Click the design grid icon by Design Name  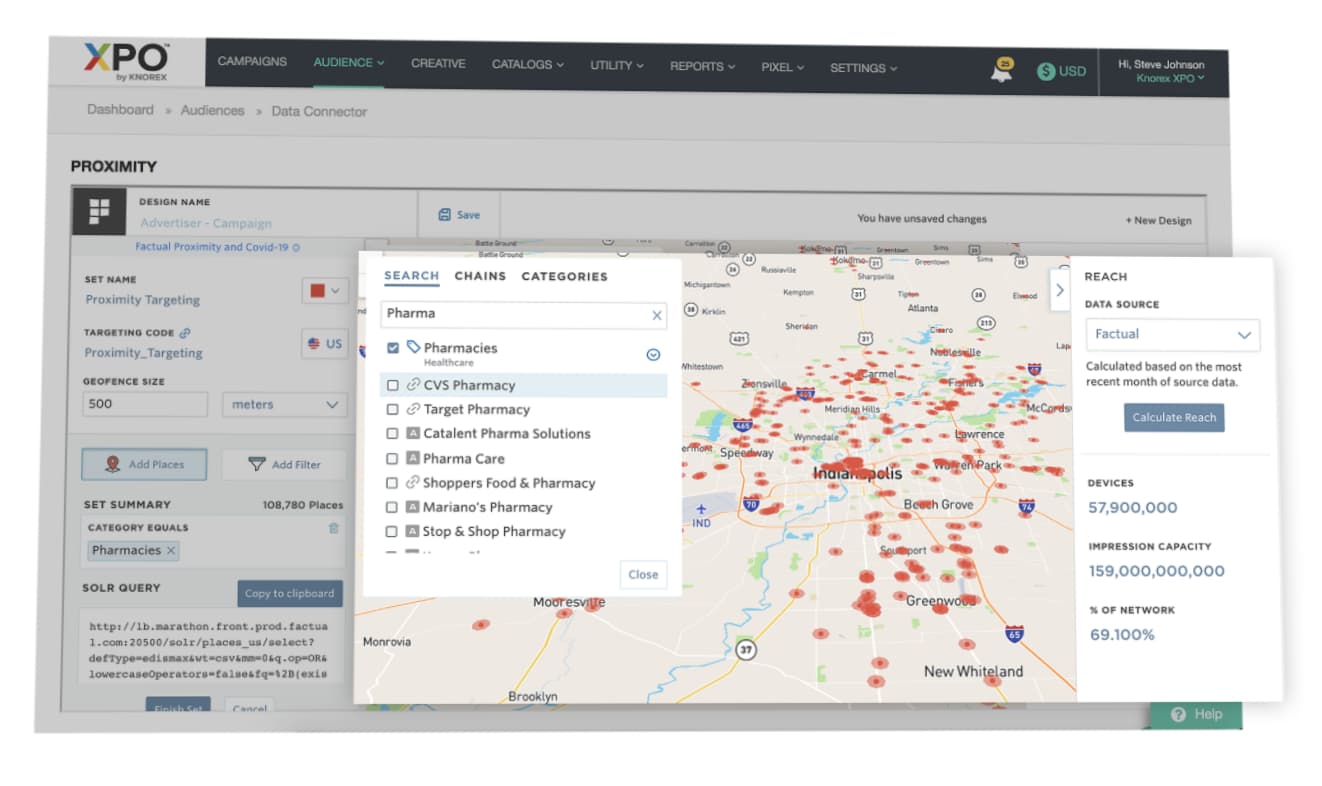[99, 211]
